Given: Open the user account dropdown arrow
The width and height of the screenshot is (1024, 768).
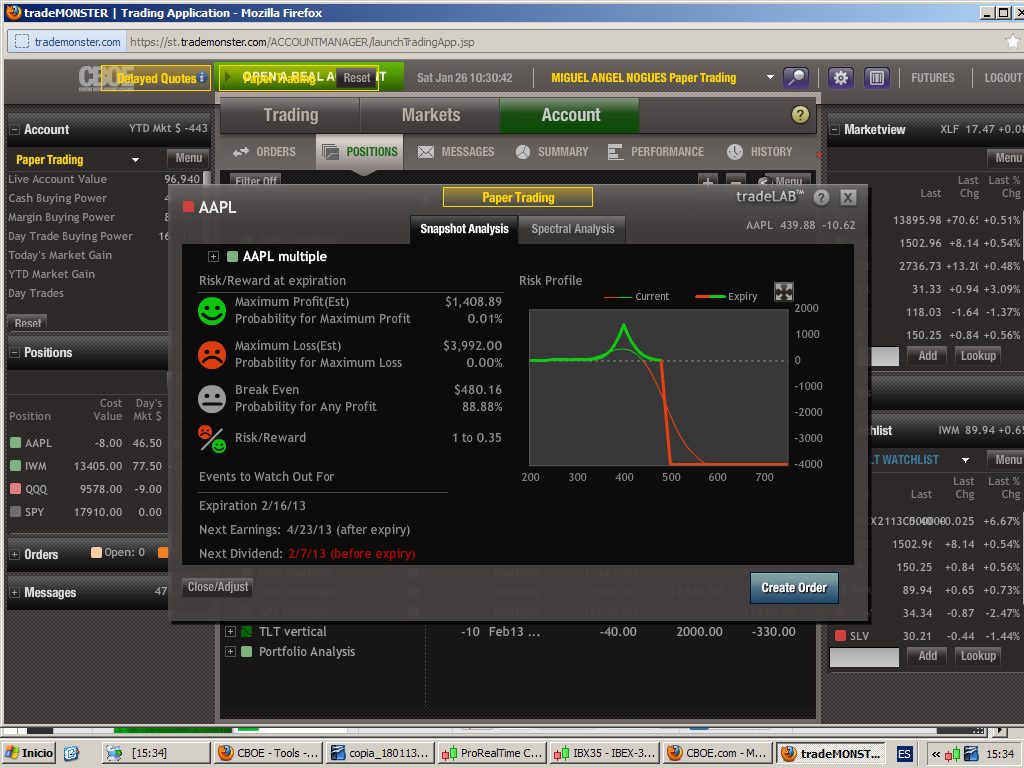Looking at the screenshot, I should click(770, 77).
